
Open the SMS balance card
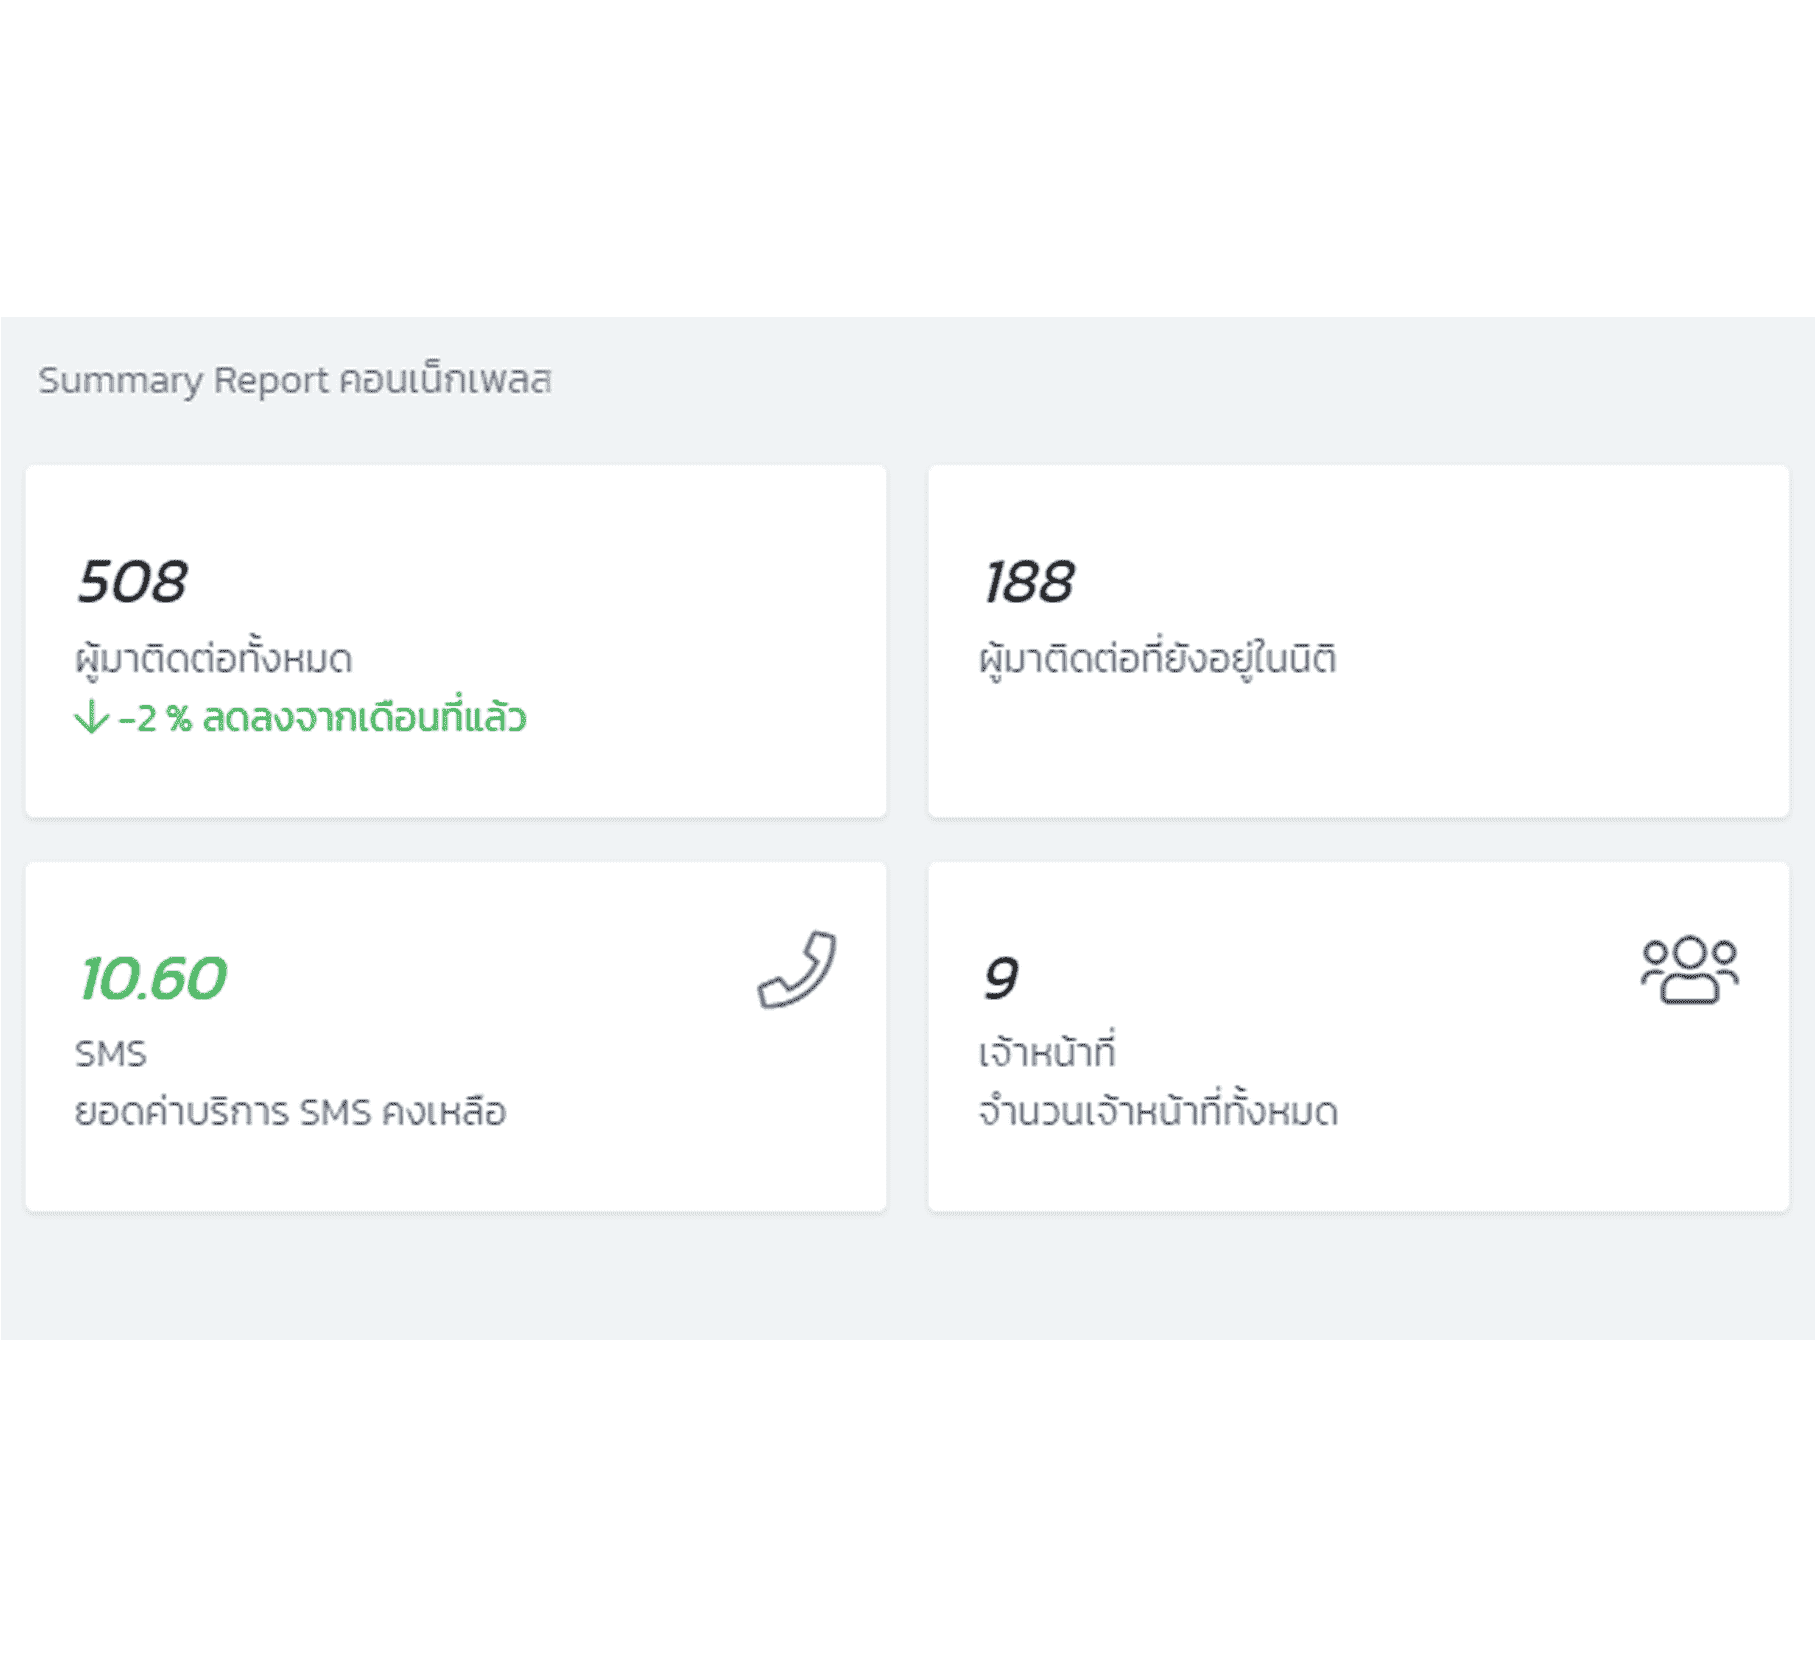(x=456, y=1037)
